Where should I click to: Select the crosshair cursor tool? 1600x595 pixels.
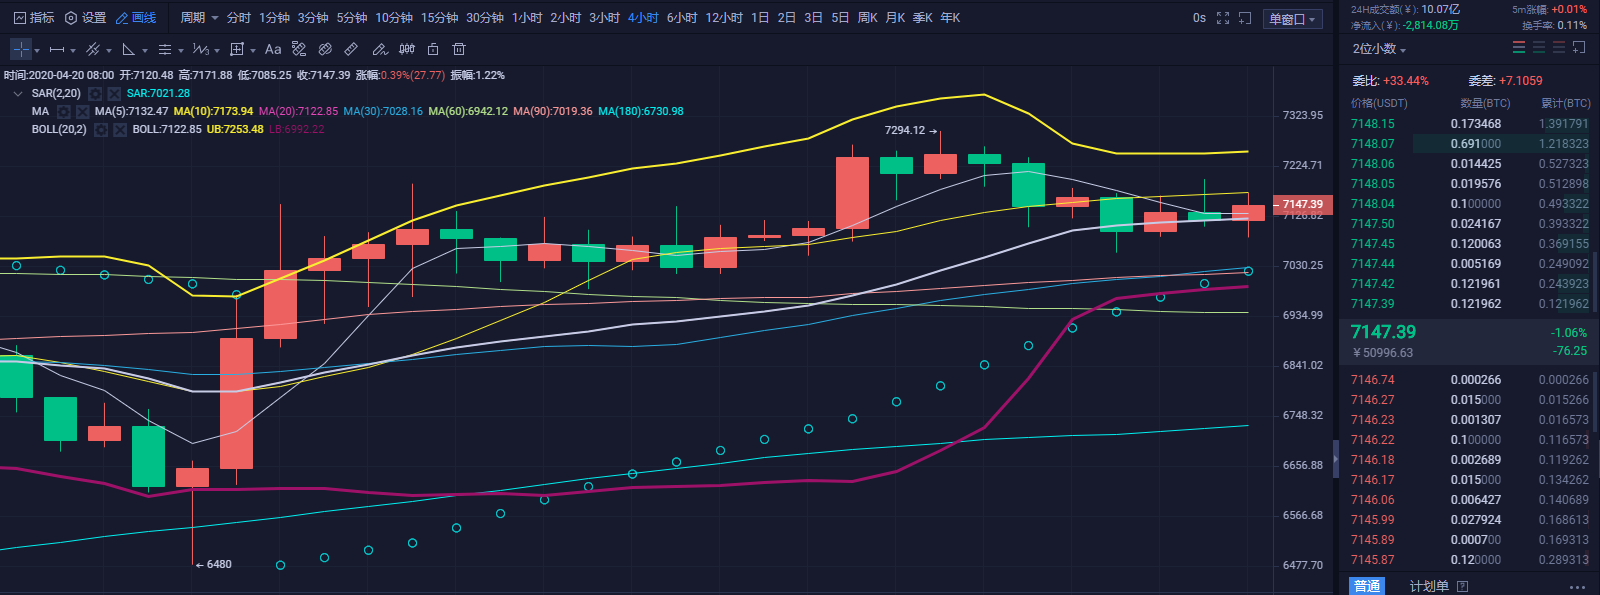point(21,49)
